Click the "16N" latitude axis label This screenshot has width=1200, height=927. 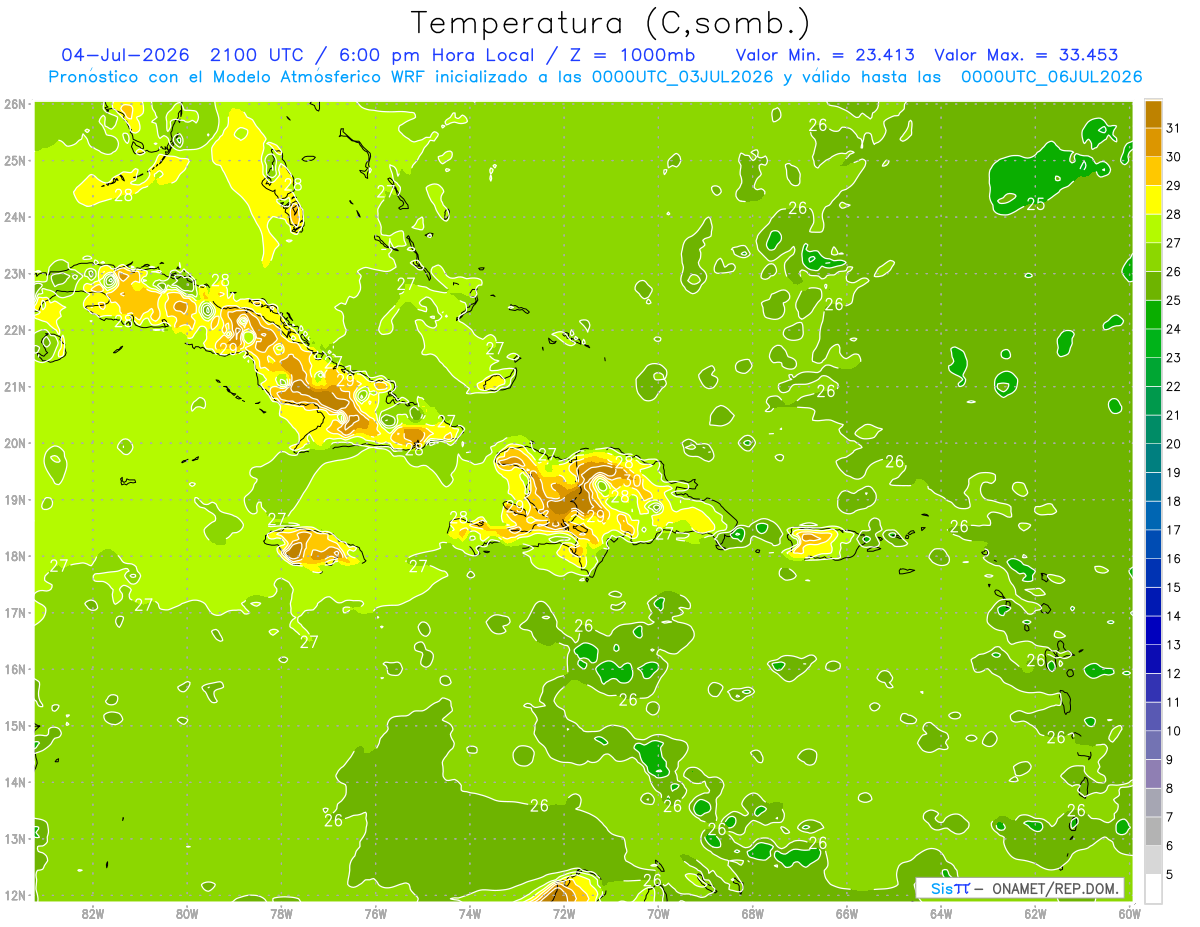click(15, 669)
